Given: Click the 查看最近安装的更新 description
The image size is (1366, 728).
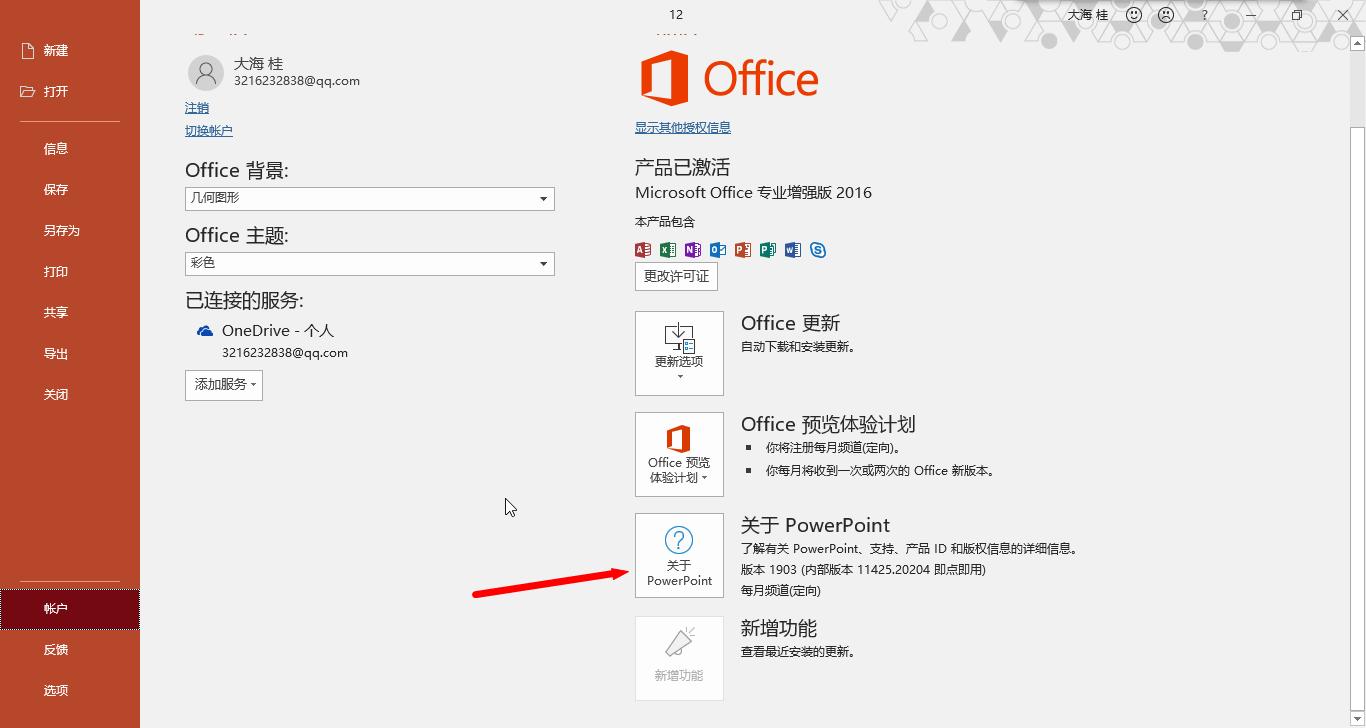Looking at the screenshot, I should tap(798, 652).
